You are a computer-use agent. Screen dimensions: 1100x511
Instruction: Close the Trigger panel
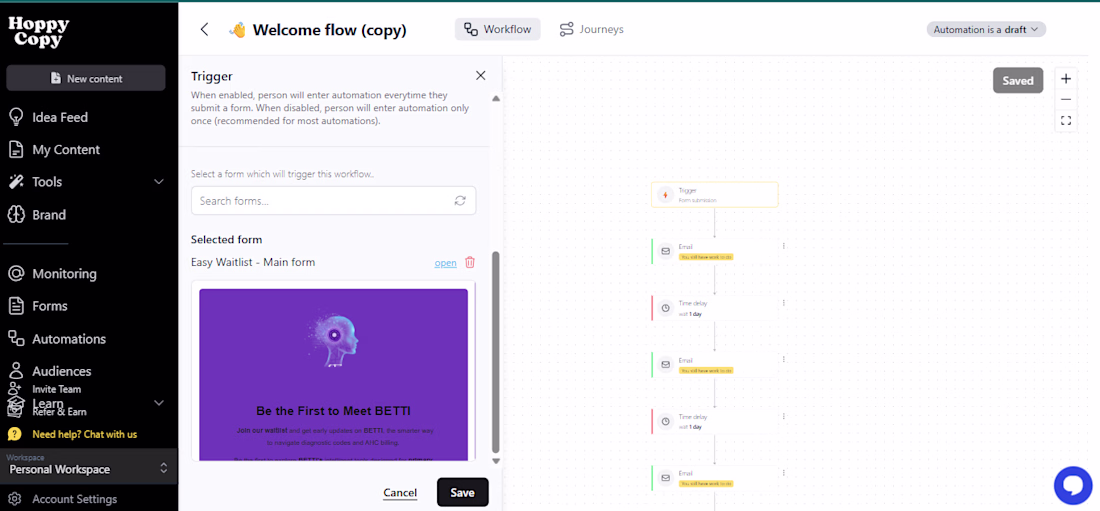[x=481, y=76]
